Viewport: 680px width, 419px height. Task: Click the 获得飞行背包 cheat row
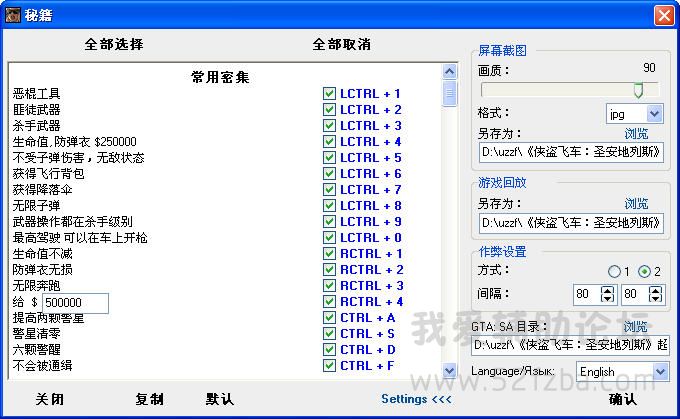click(x=48, y=173)
